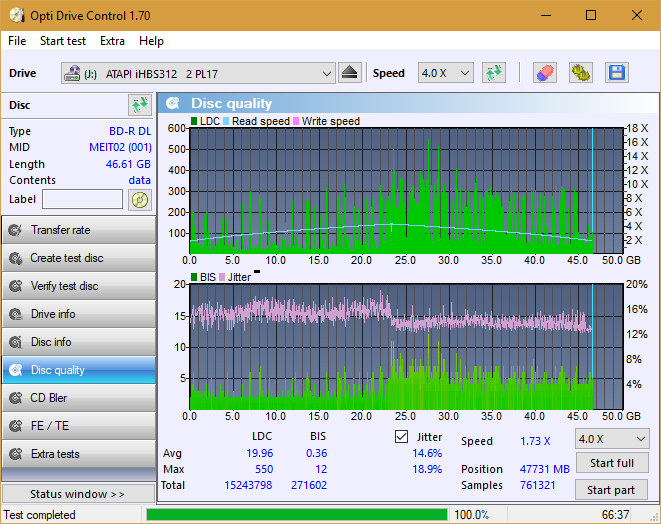Click the MID value MEIT02 (001)
Image resolution: width=661 pixels, height=524 pixels.
[121, 148]
